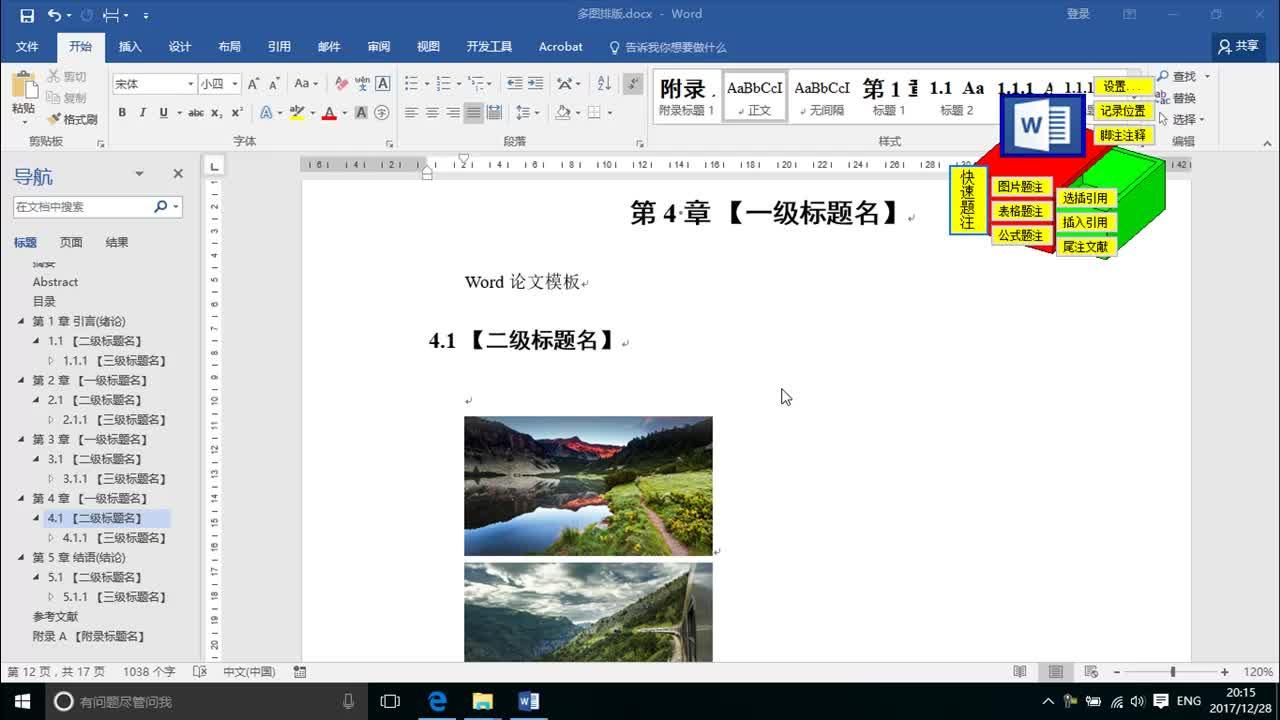Click the search magnifier in navigation pane
The image size is (1280, 720).
(161, 207)
